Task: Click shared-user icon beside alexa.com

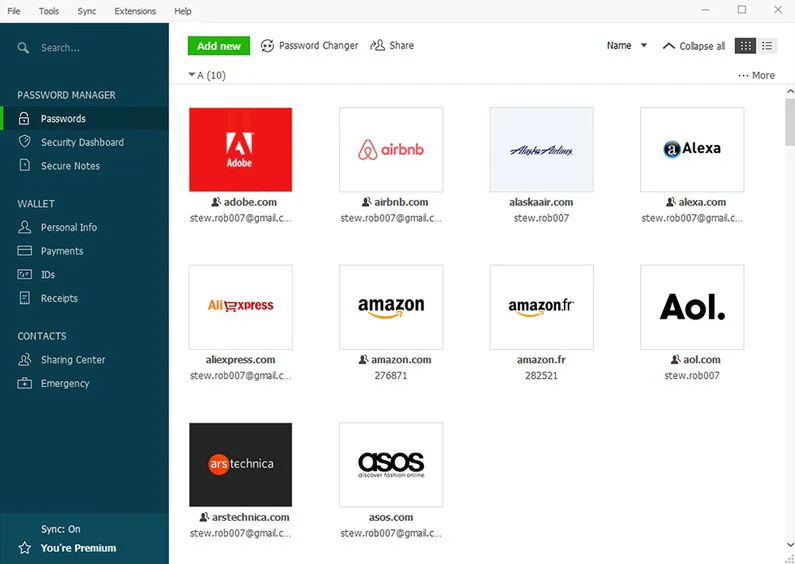Action: point(671,202)
